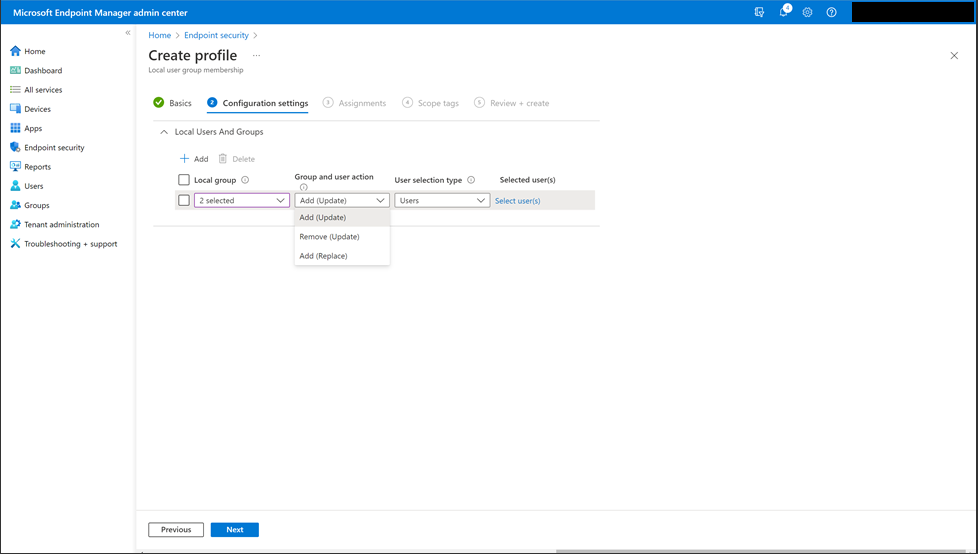Screen dimensions: 978x554
Task: Open the Devices sidebar icon
Action: [x=16, y=109]
